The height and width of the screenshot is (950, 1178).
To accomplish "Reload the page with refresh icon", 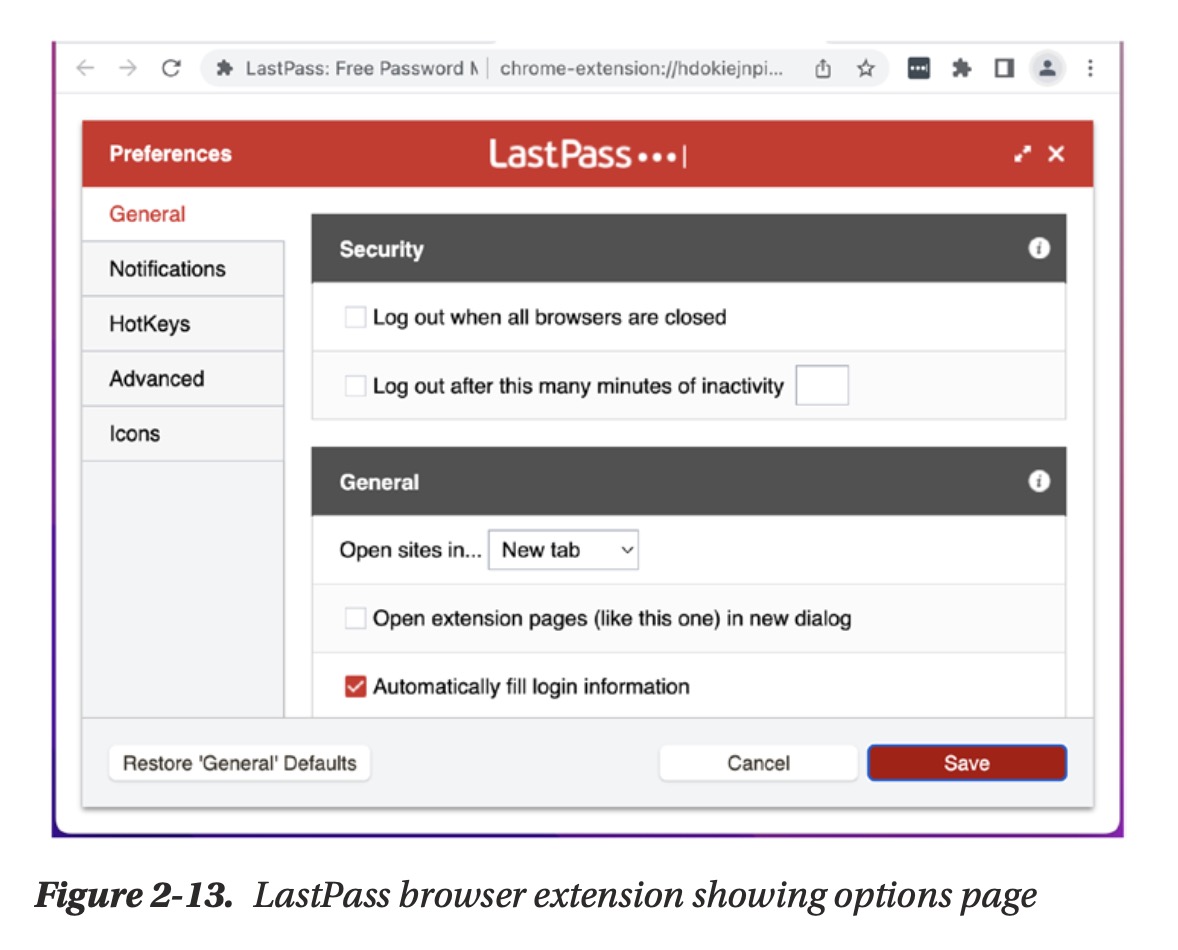I will click(171, 68).
